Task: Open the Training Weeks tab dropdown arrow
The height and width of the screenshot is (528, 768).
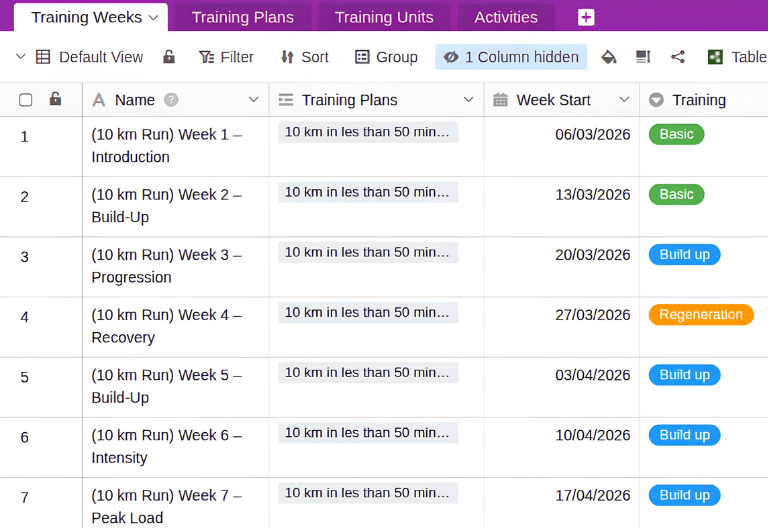Action: coord(153,18)
